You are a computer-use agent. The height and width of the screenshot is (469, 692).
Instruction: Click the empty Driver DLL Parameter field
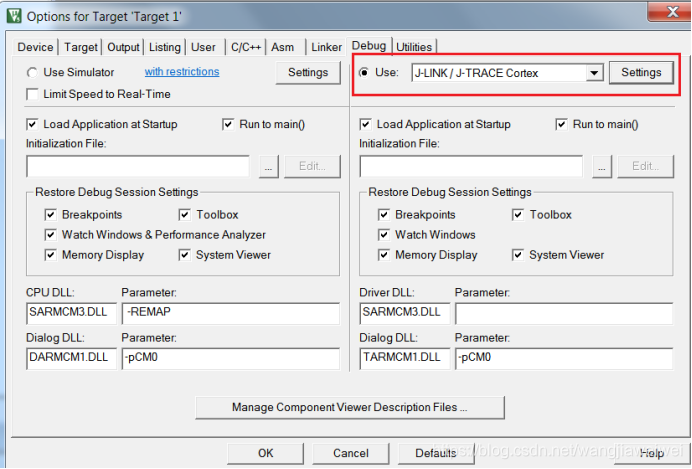564,313
